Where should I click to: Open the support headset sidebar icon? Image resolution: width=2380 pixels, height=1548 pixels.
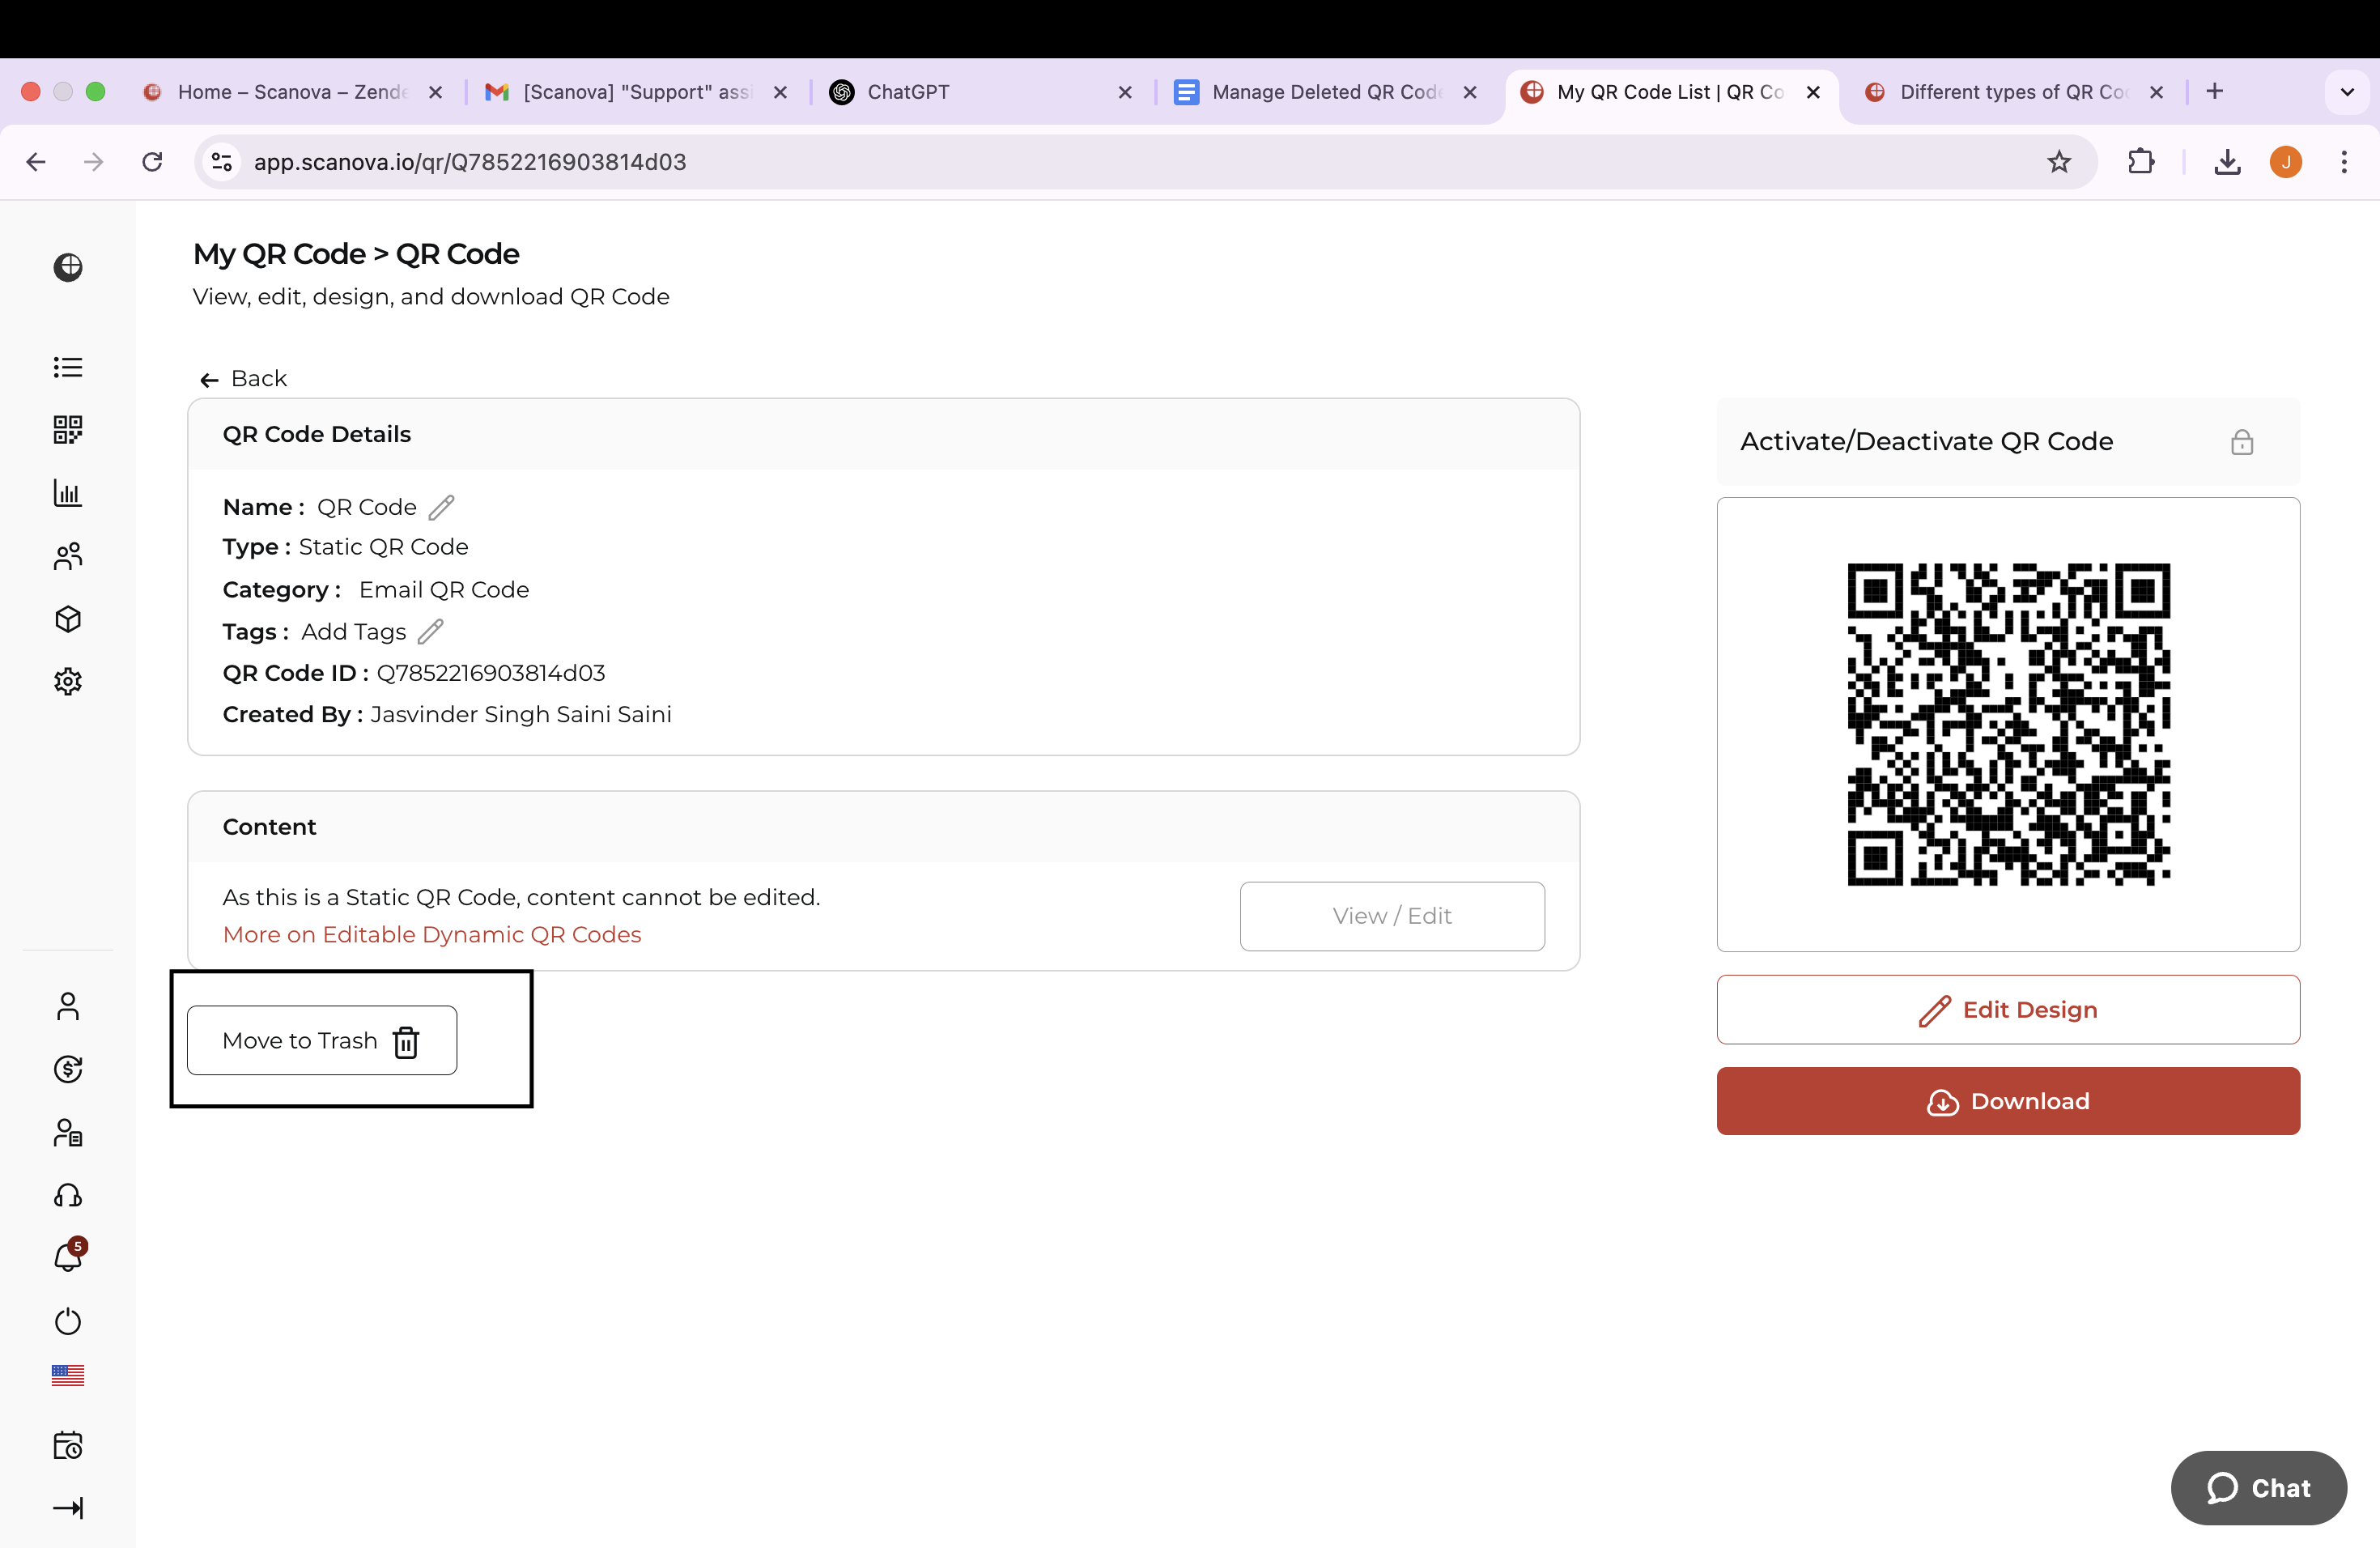click(68, 1195)
